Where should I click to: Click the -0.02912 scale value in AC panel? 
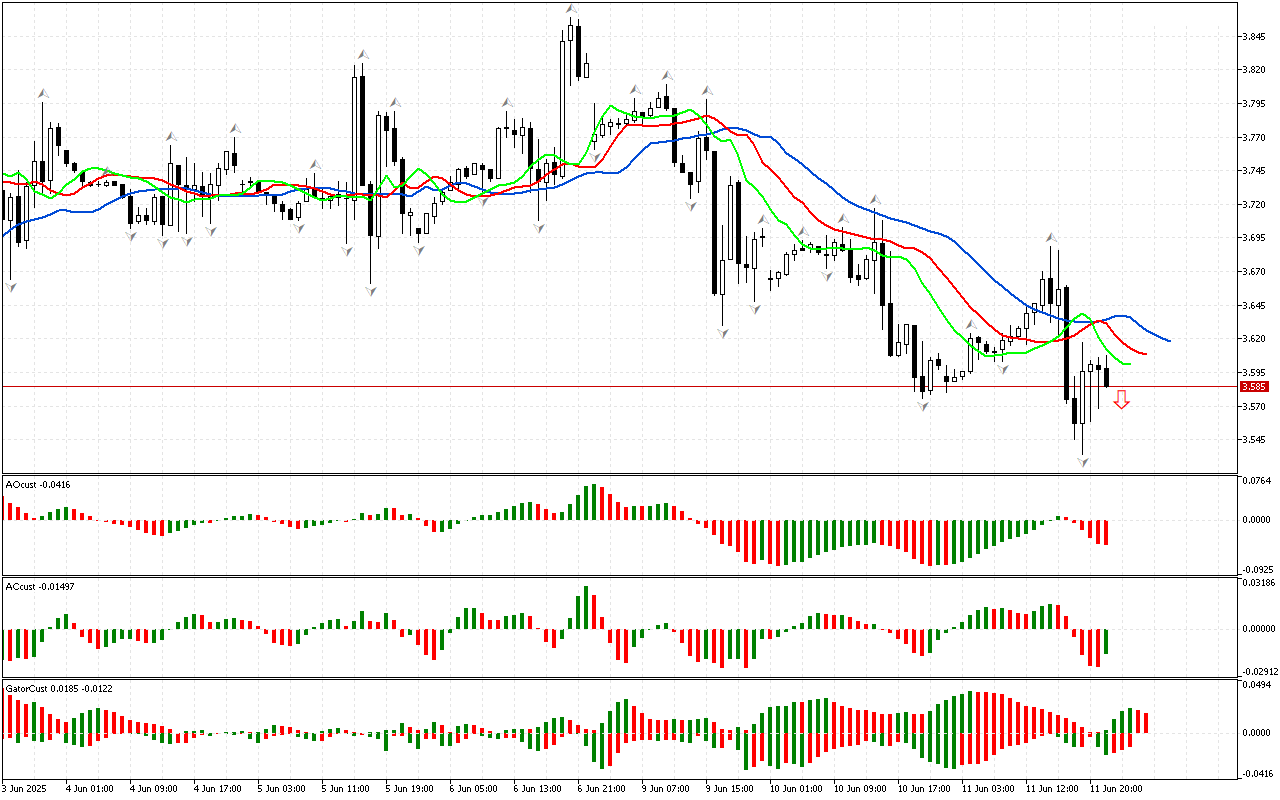click(1256, 672)
